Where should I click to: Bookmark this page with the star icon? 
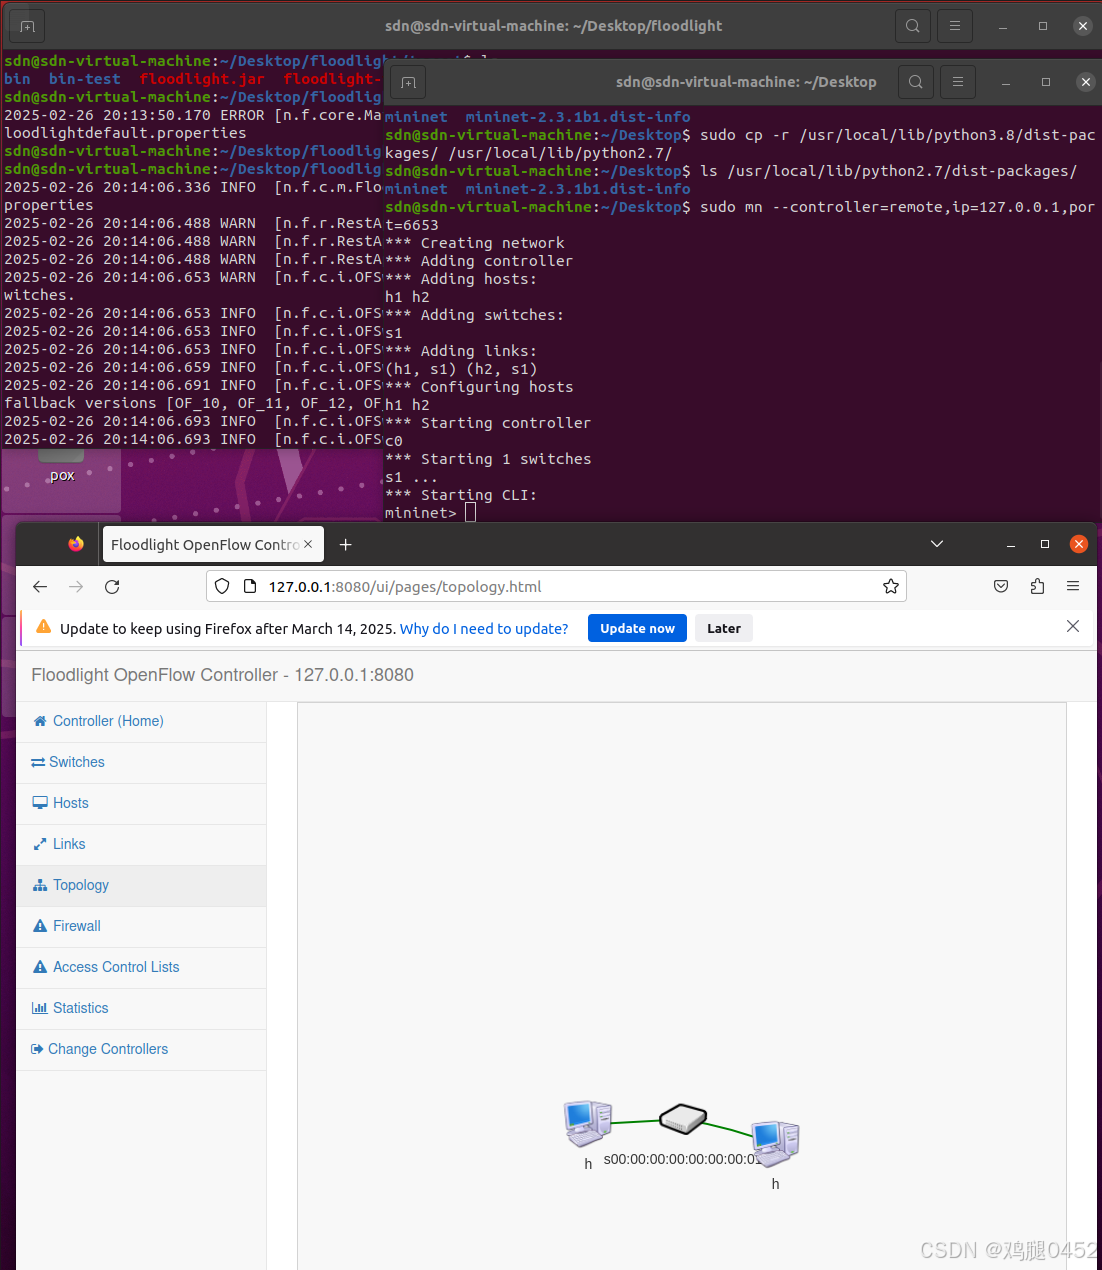(x=891, y=586)
